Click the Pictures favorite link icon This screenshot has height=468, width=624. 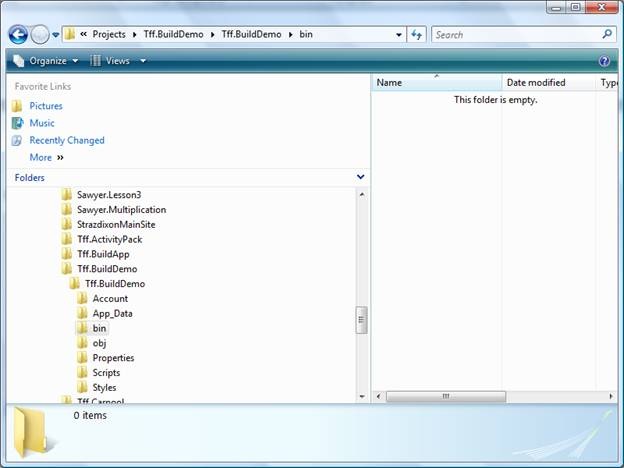tap(17, 106)
